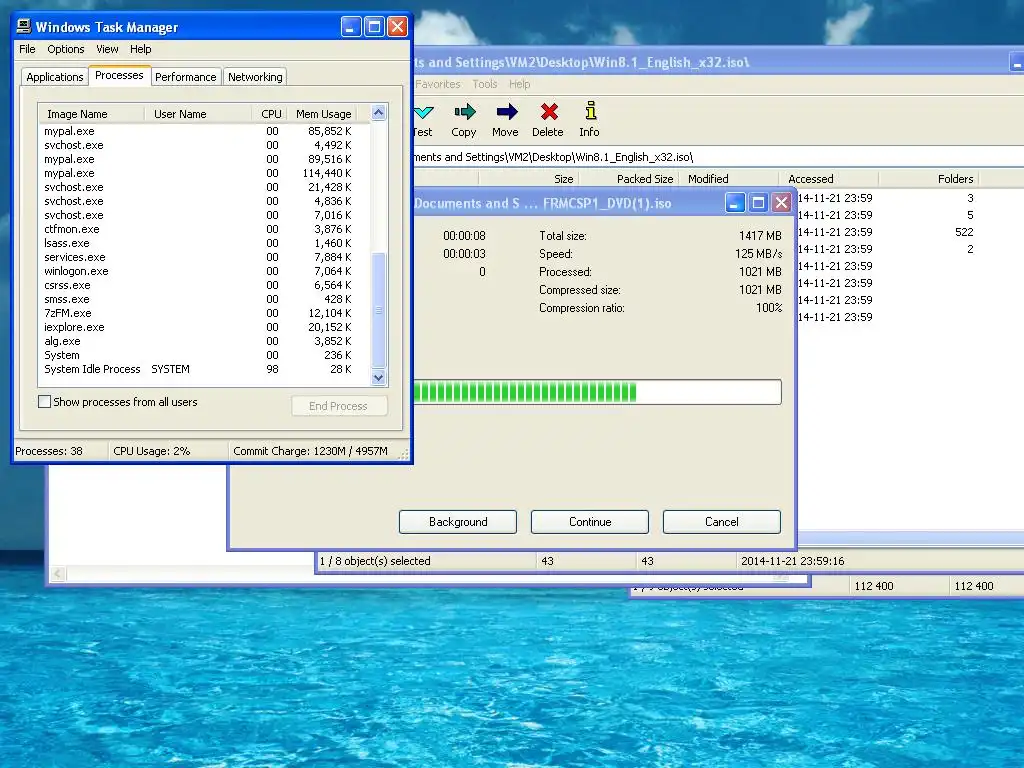Switch to the Networking tab
Viewport: 1024px width, 768px height.
(x=255, y=77)
